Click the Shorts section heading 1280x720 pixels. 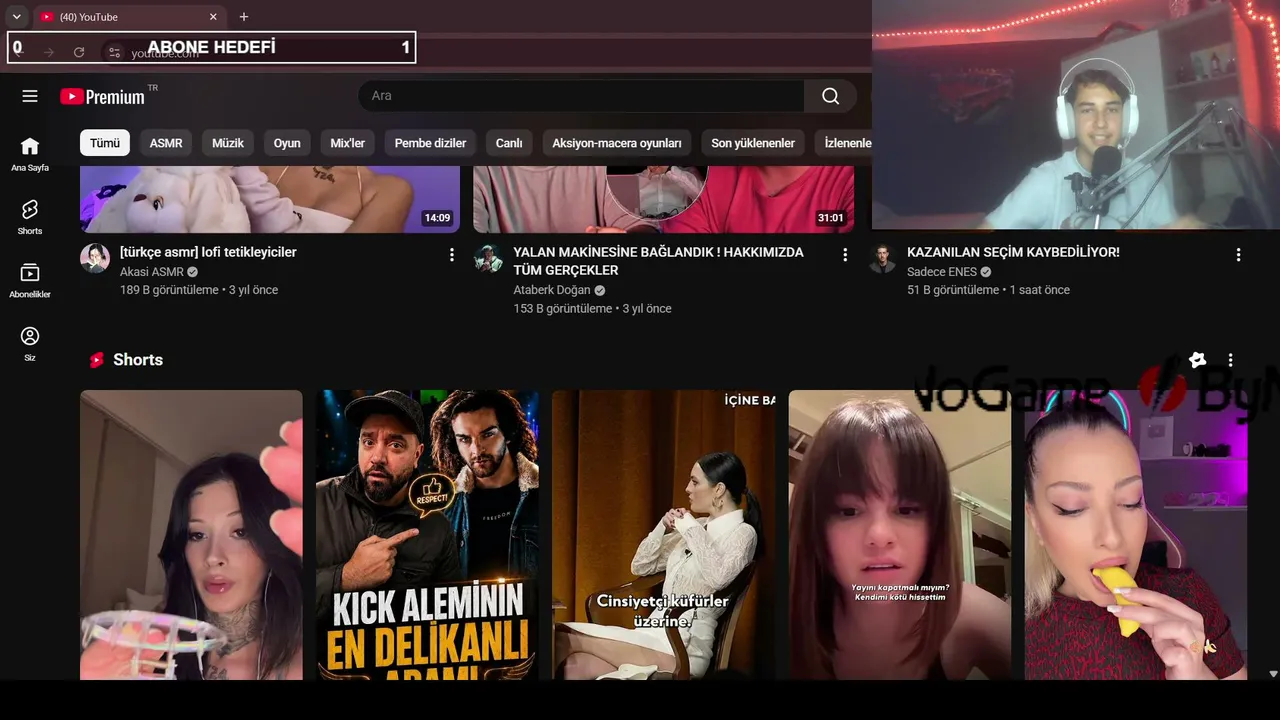click(138, 360)
